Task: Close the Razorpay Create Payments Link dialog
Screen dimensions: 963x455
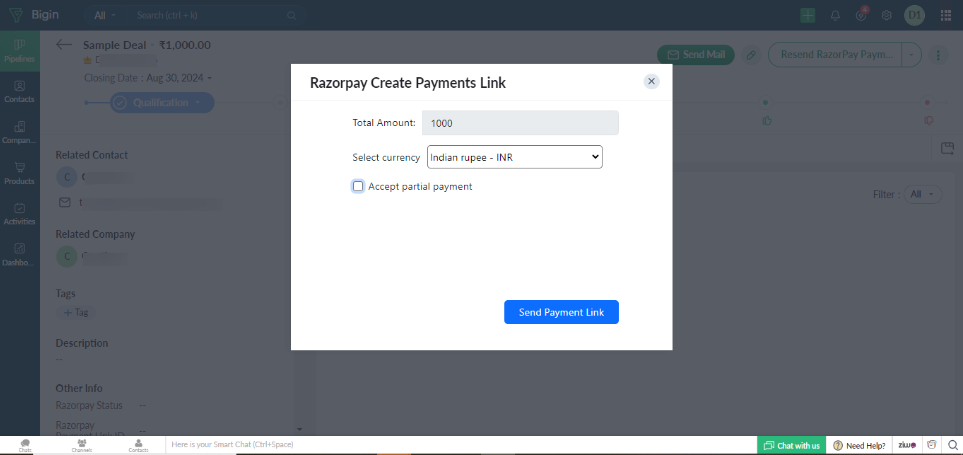Action: coord(652,81)
